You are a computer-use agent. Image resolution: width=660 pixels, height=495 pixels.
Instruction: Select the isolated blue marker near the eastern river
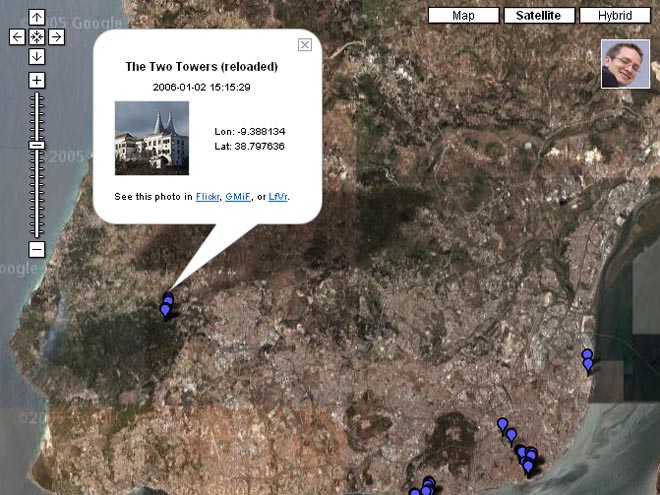588,360
